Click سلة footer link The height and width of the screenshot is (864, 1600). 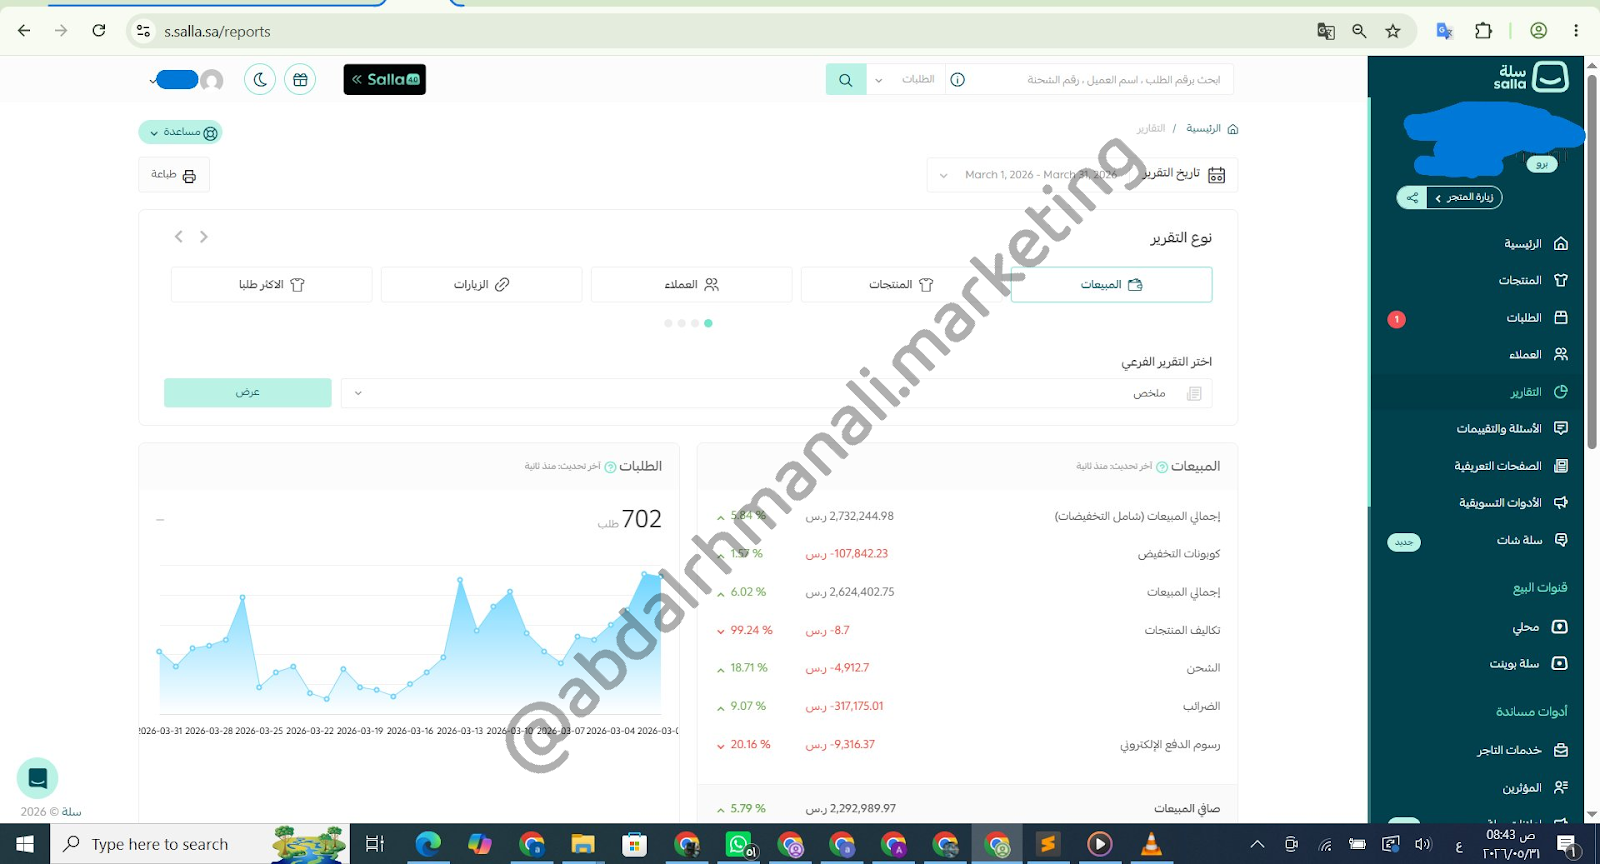72,812
